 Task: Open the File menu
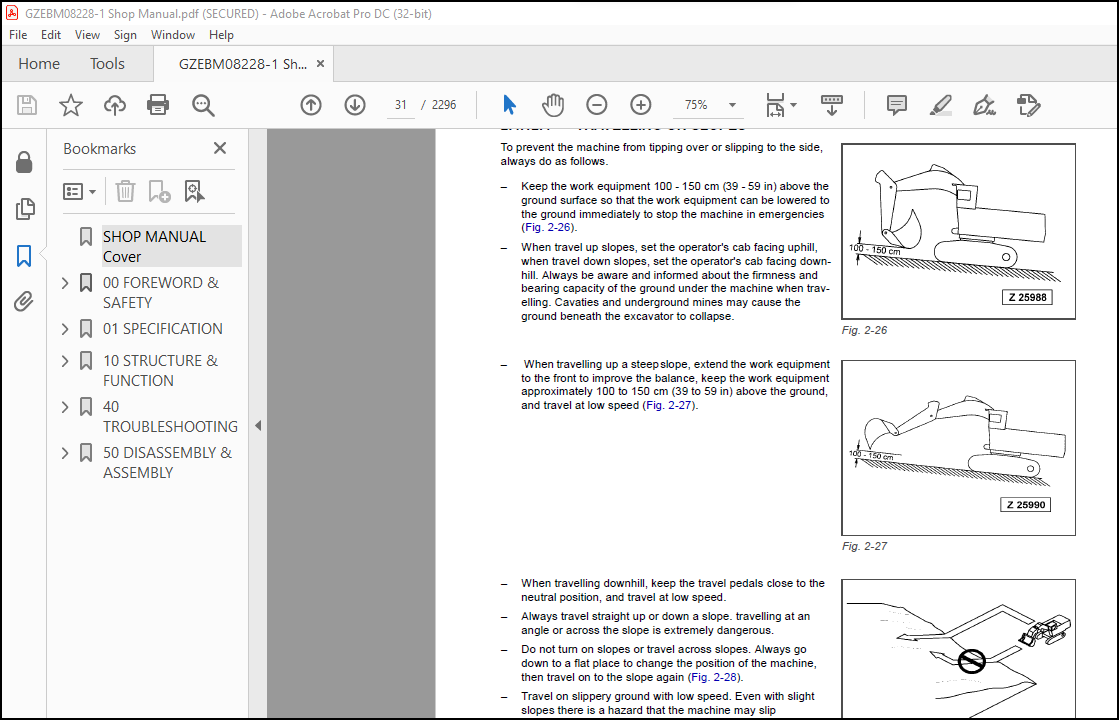[x=18, y=35]
